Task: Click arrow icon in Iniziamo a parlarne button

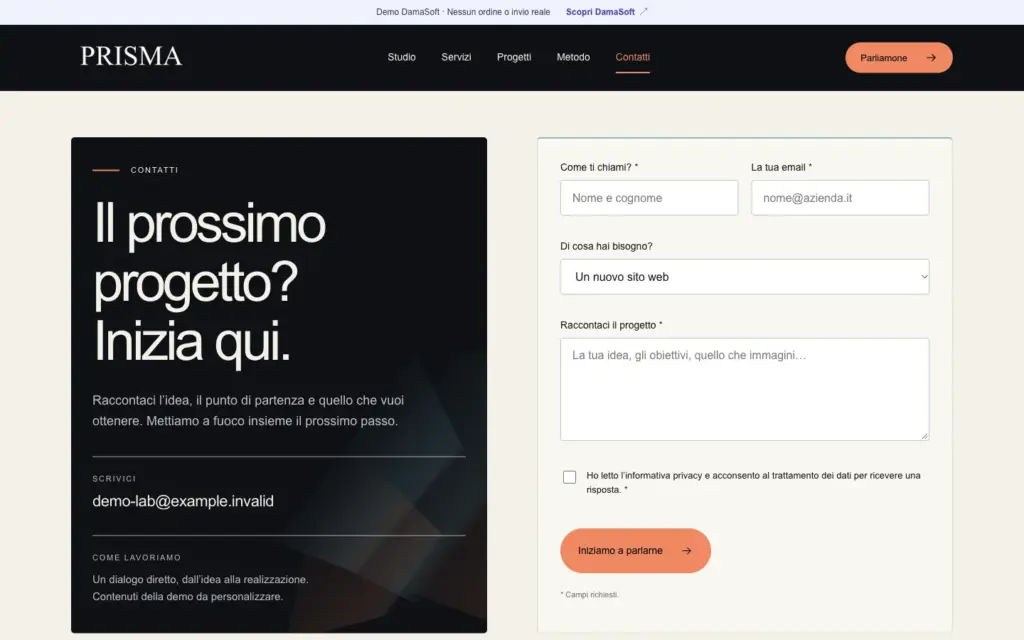Action: 686,551
